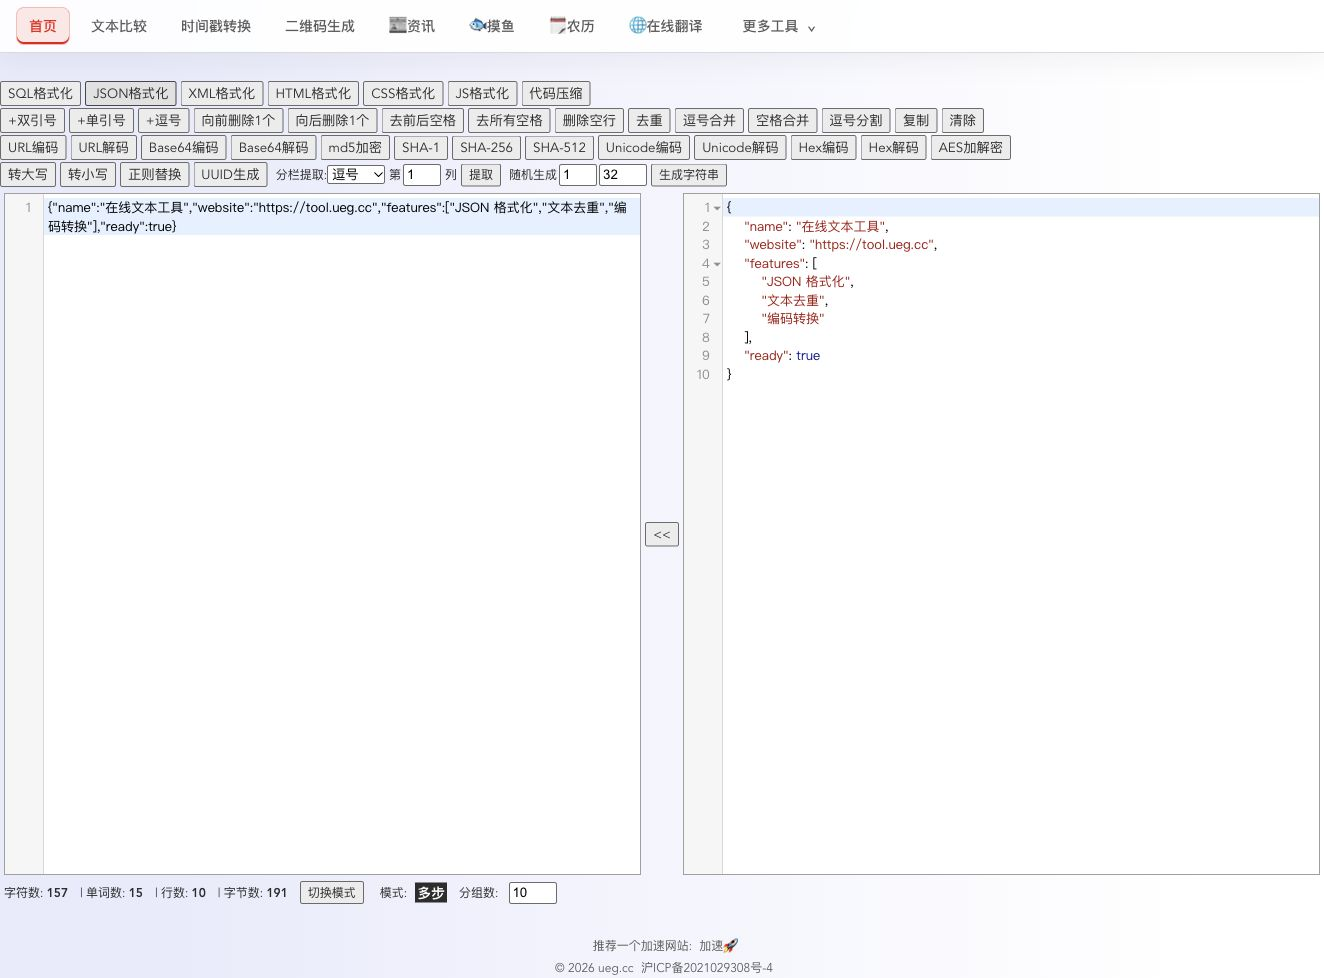Collapse the root JSON object fold arrow
This screenshot has height=978, width=1324.
pos(717,208)
